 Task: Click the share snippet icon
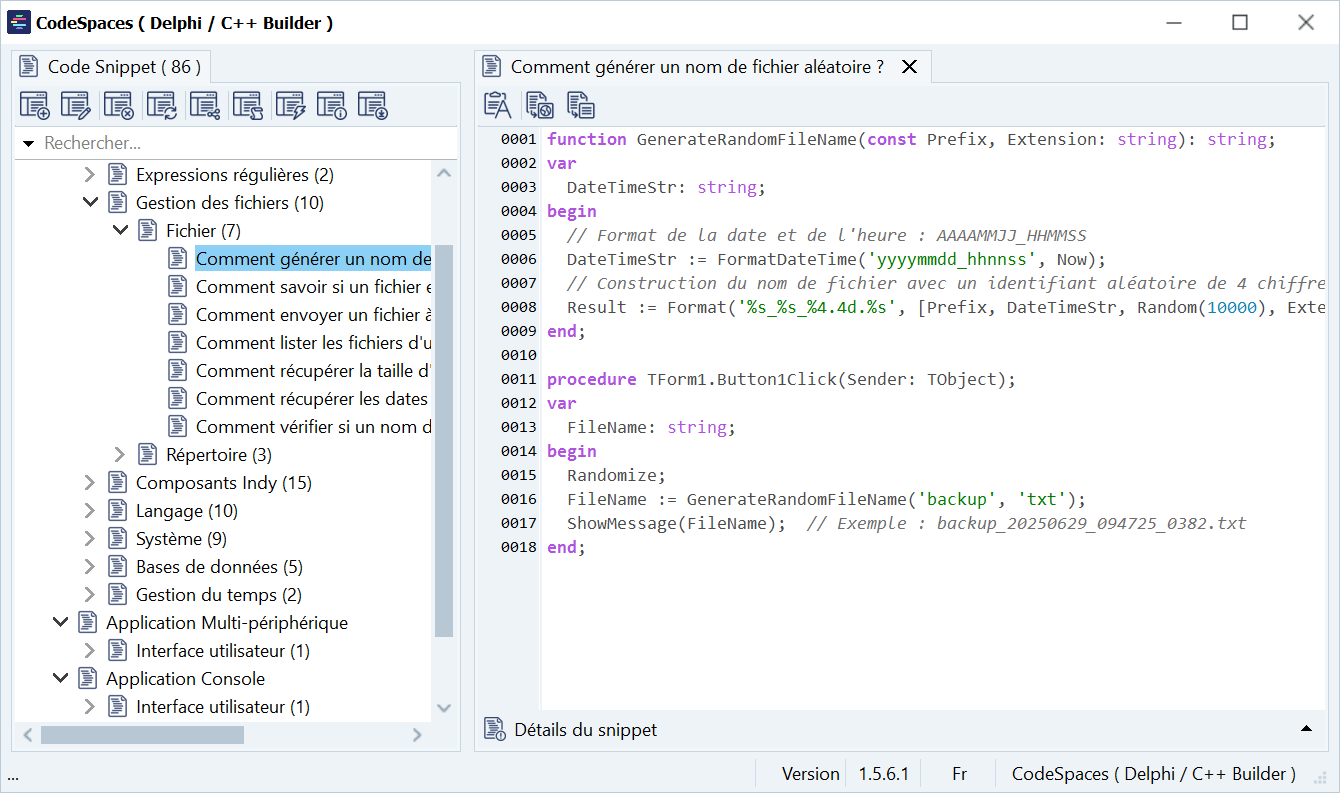[x=204, y=105]
